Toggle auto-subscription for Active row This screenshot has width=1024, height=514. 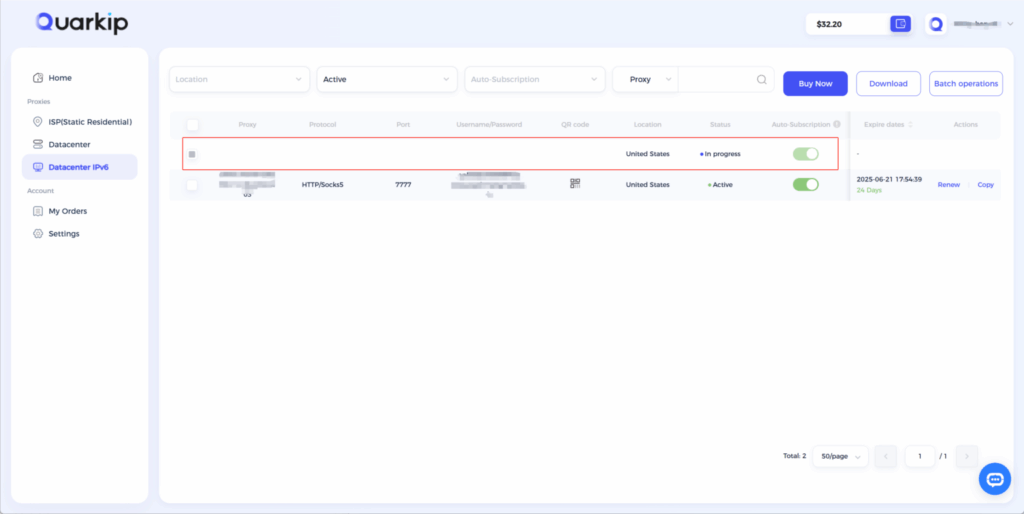click(805, 185)
